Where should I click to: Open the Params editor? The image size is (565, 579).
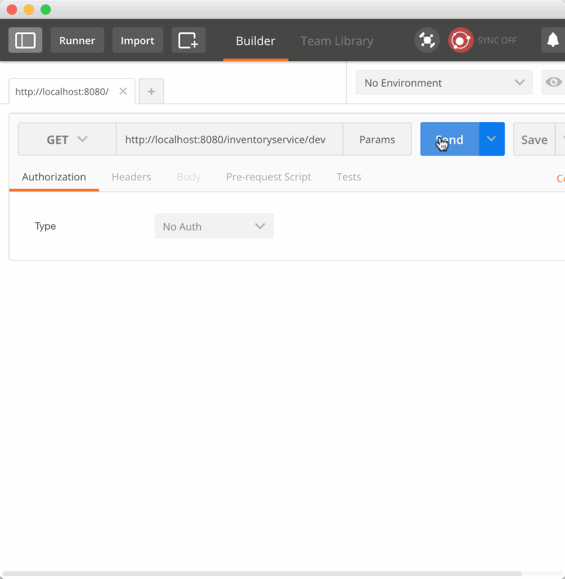(377, 139)
